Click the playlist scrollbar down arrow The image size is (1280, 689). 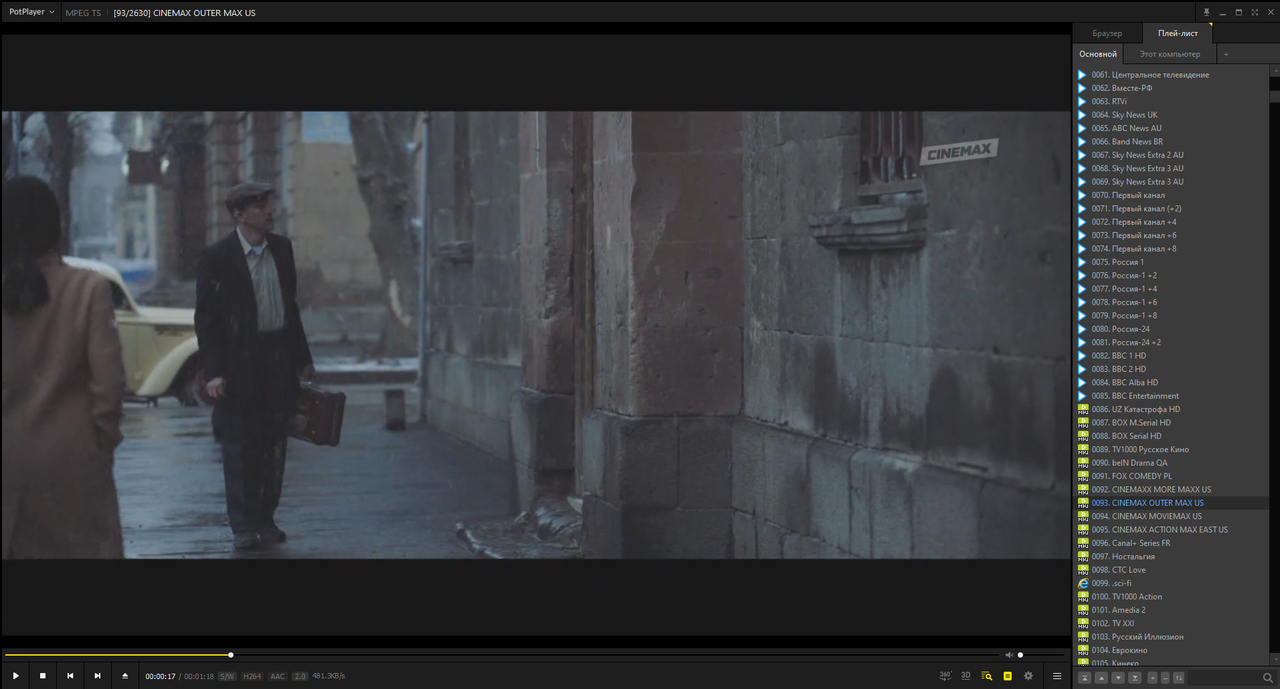(x=1275, y=660)
